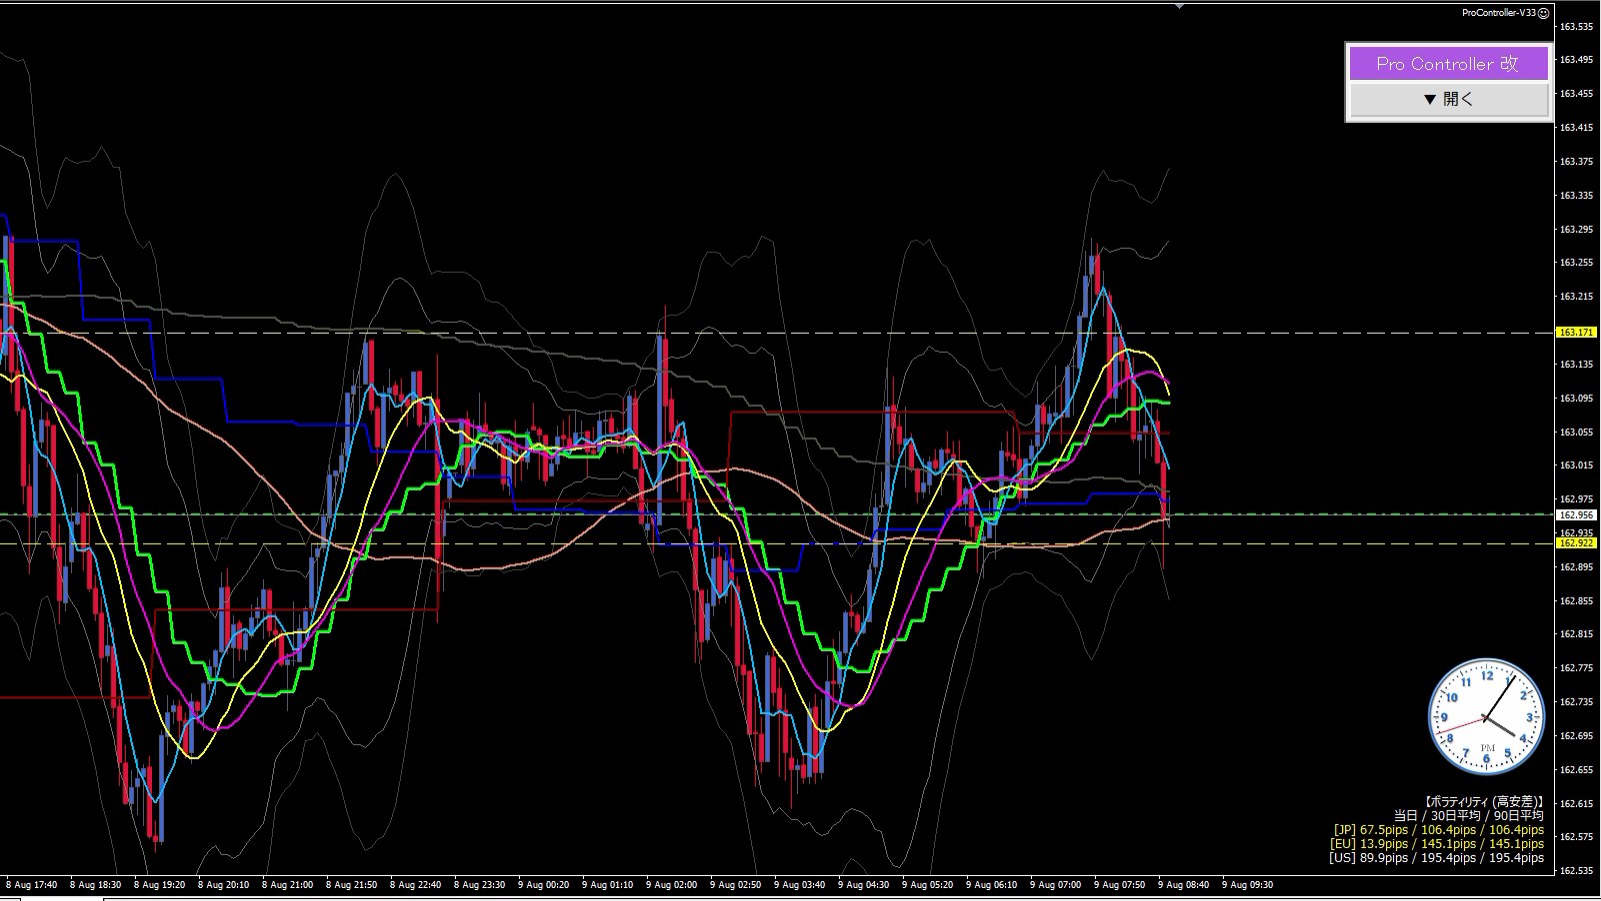Click the 9 Aug 08:40 time label

click(1183, 885)
